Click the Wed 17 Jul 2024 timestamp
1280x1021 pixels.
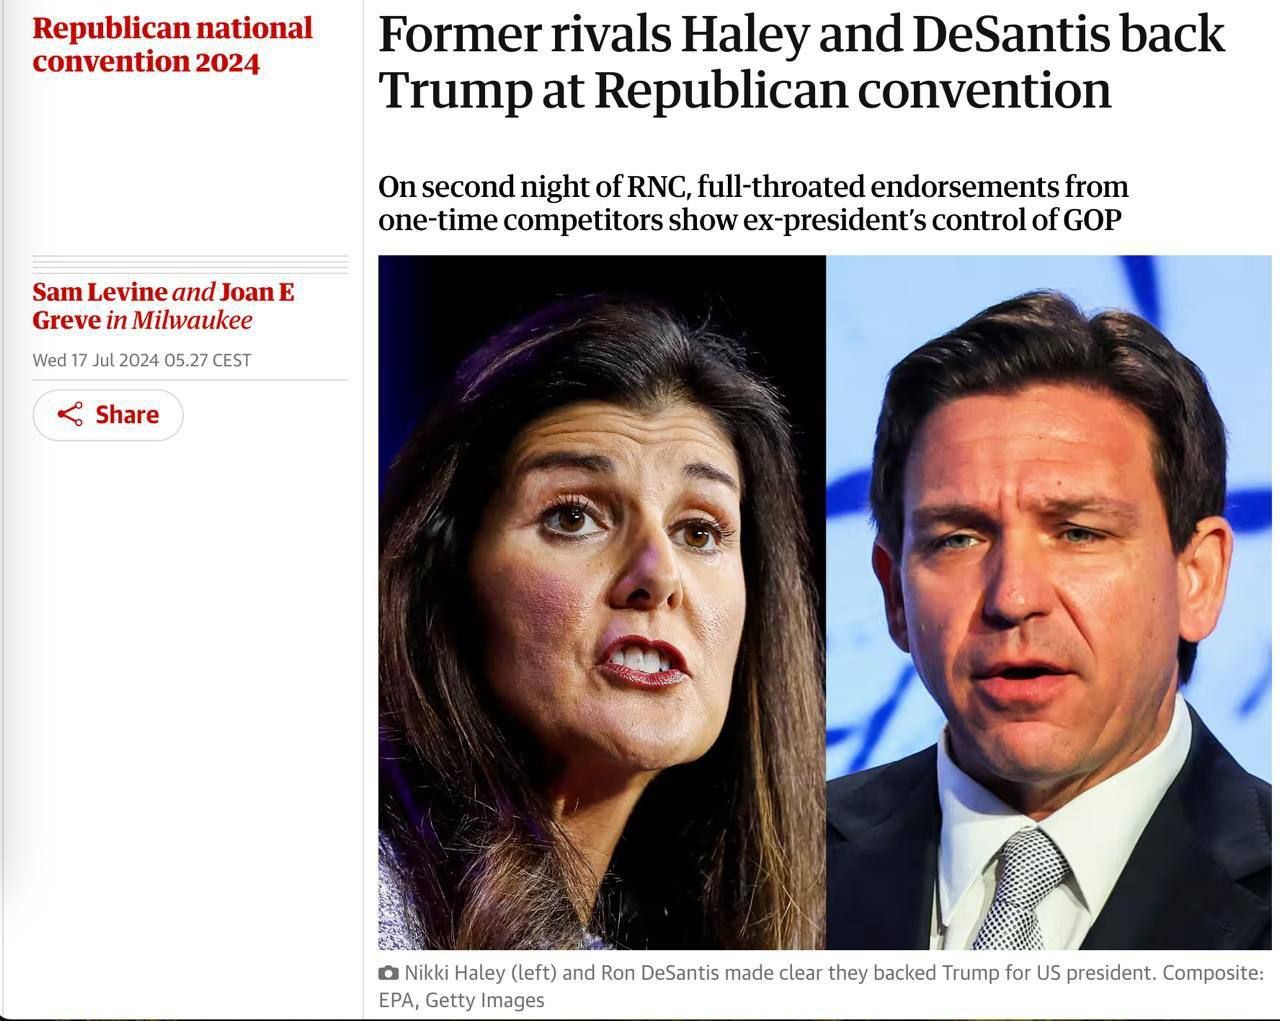coord(141,360)
